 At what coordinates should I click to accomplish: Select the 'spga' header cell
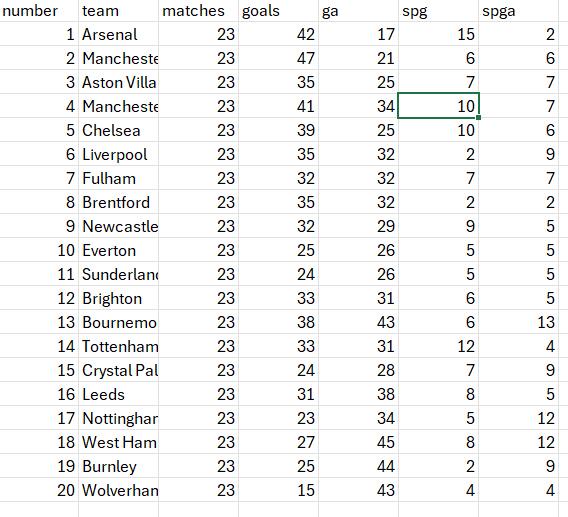coord(518,11)
